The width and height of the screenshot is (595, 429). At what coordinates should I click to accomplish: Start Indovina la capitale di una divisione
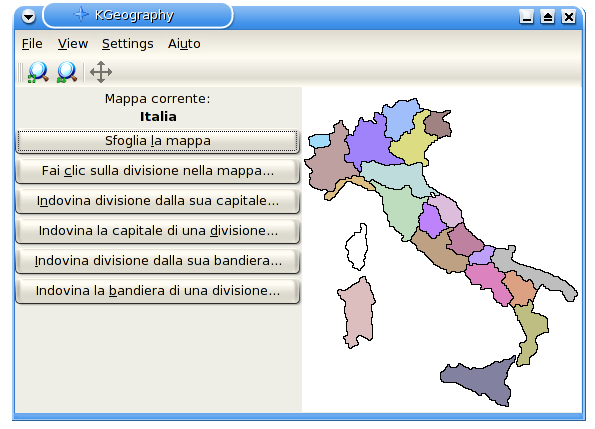157,231
